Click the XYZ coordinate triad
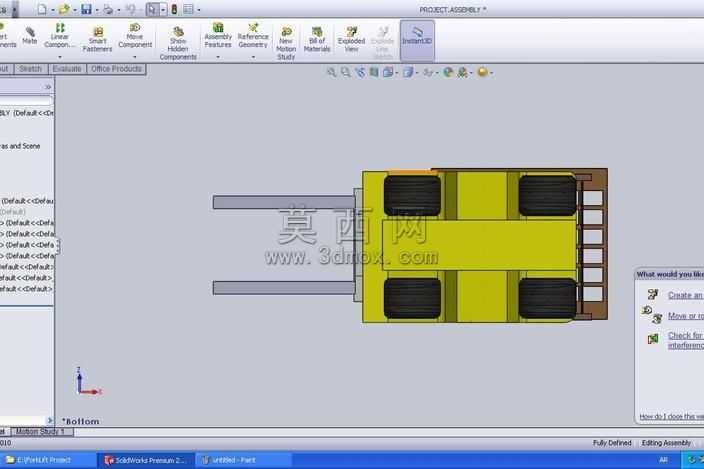The image size is (704, 469). (x=88, y=381)
